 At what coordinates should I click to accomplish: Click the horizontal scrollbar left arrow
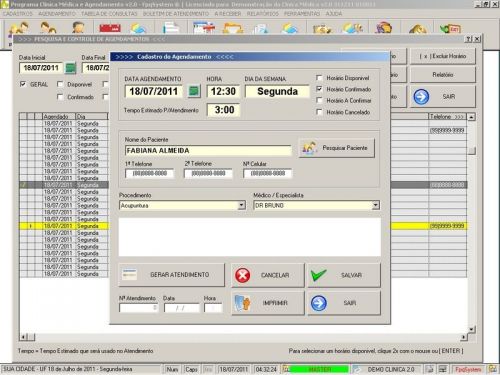23,337
